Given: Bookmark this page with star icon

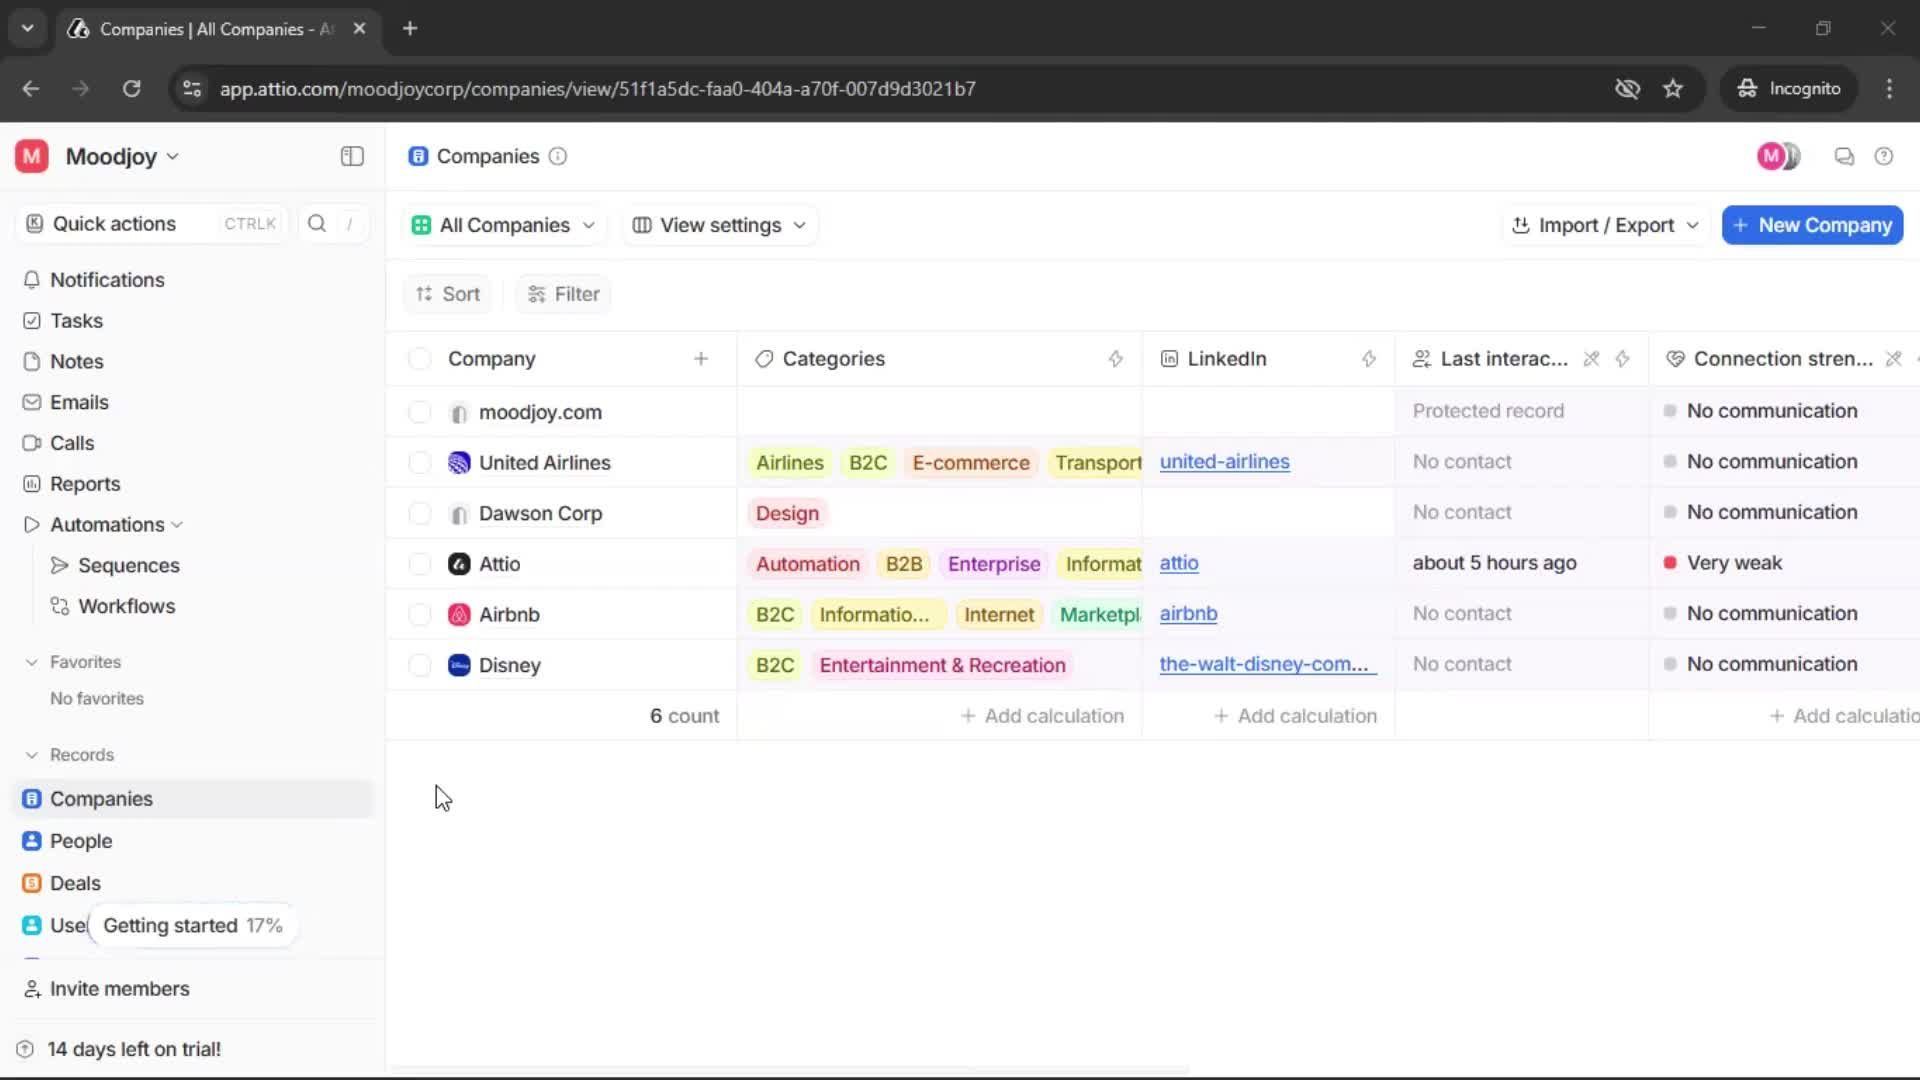Looking at the screenshot, I should [1673, 88].
